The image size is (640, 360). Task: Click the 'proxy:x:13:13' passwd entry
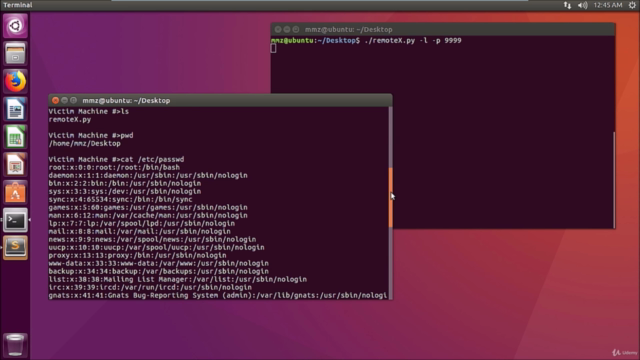point(138,256)
